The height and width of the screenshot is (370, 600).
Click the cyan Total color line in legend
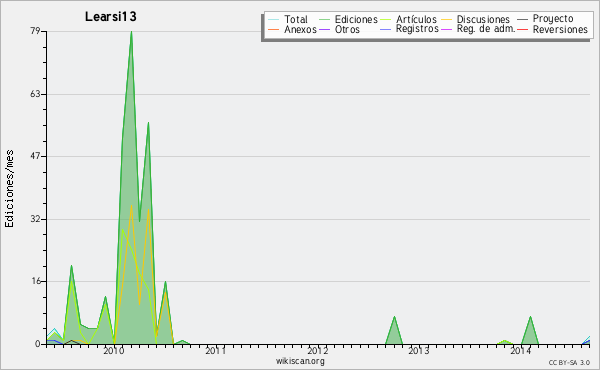pos(273,20)
